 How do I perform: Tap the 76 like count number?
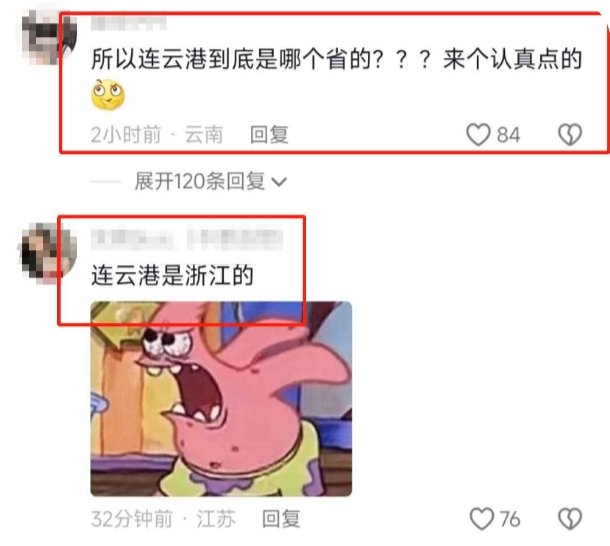(510, 519)
